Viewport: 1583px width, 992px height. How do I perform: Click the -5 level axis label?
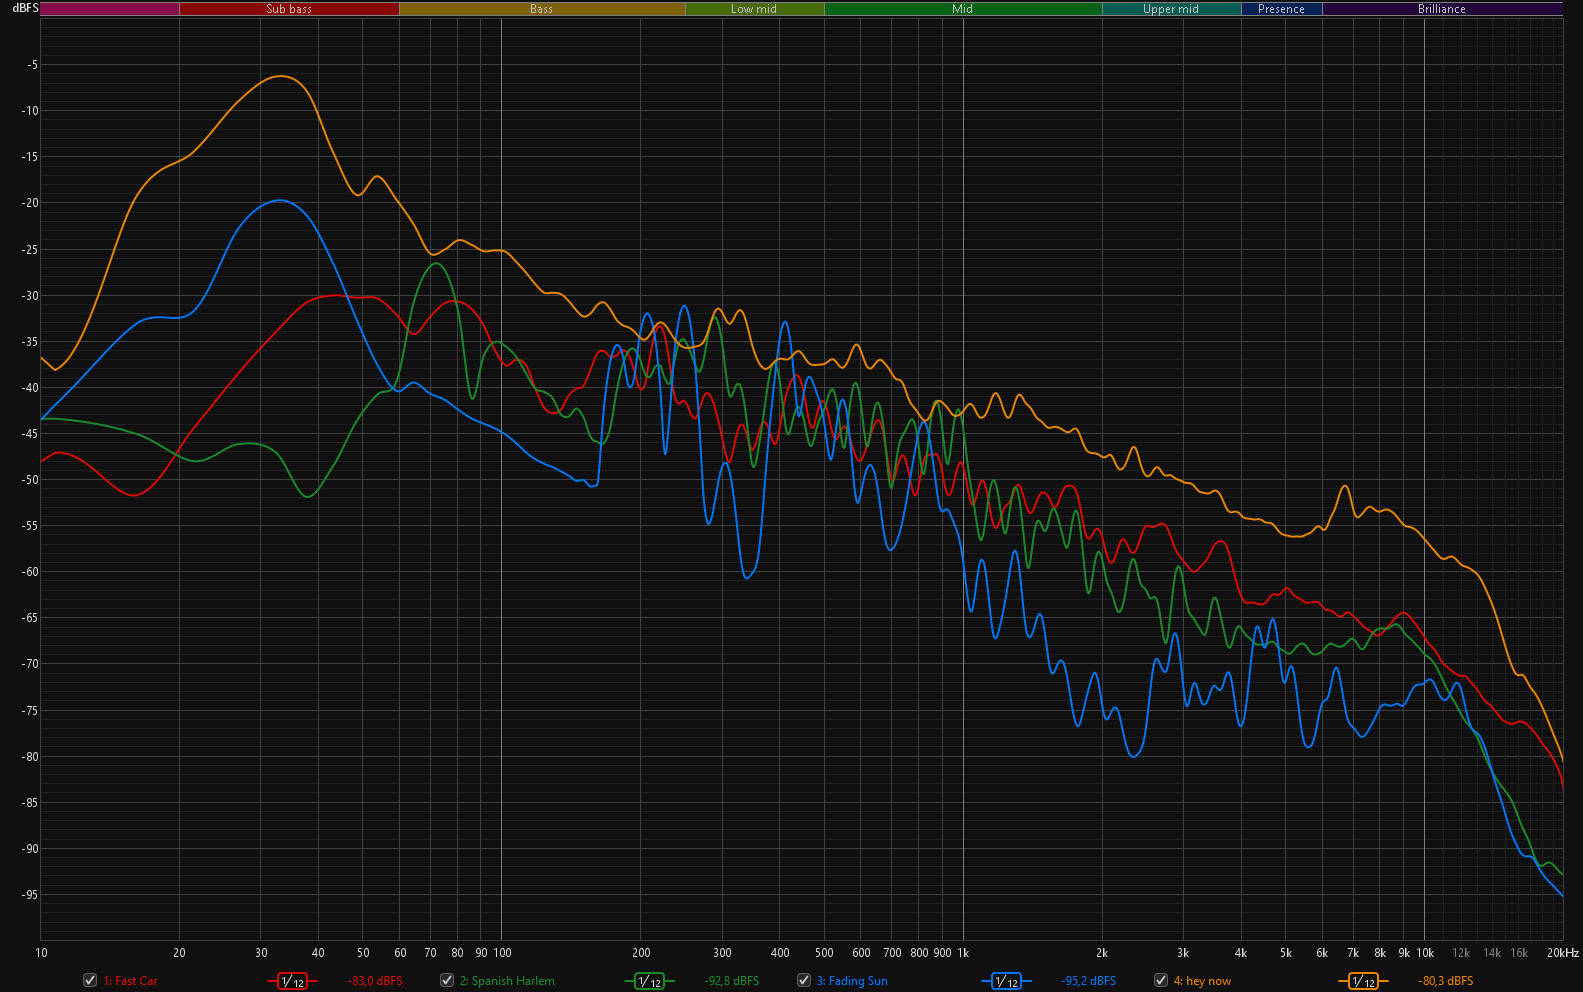(32, 65)
